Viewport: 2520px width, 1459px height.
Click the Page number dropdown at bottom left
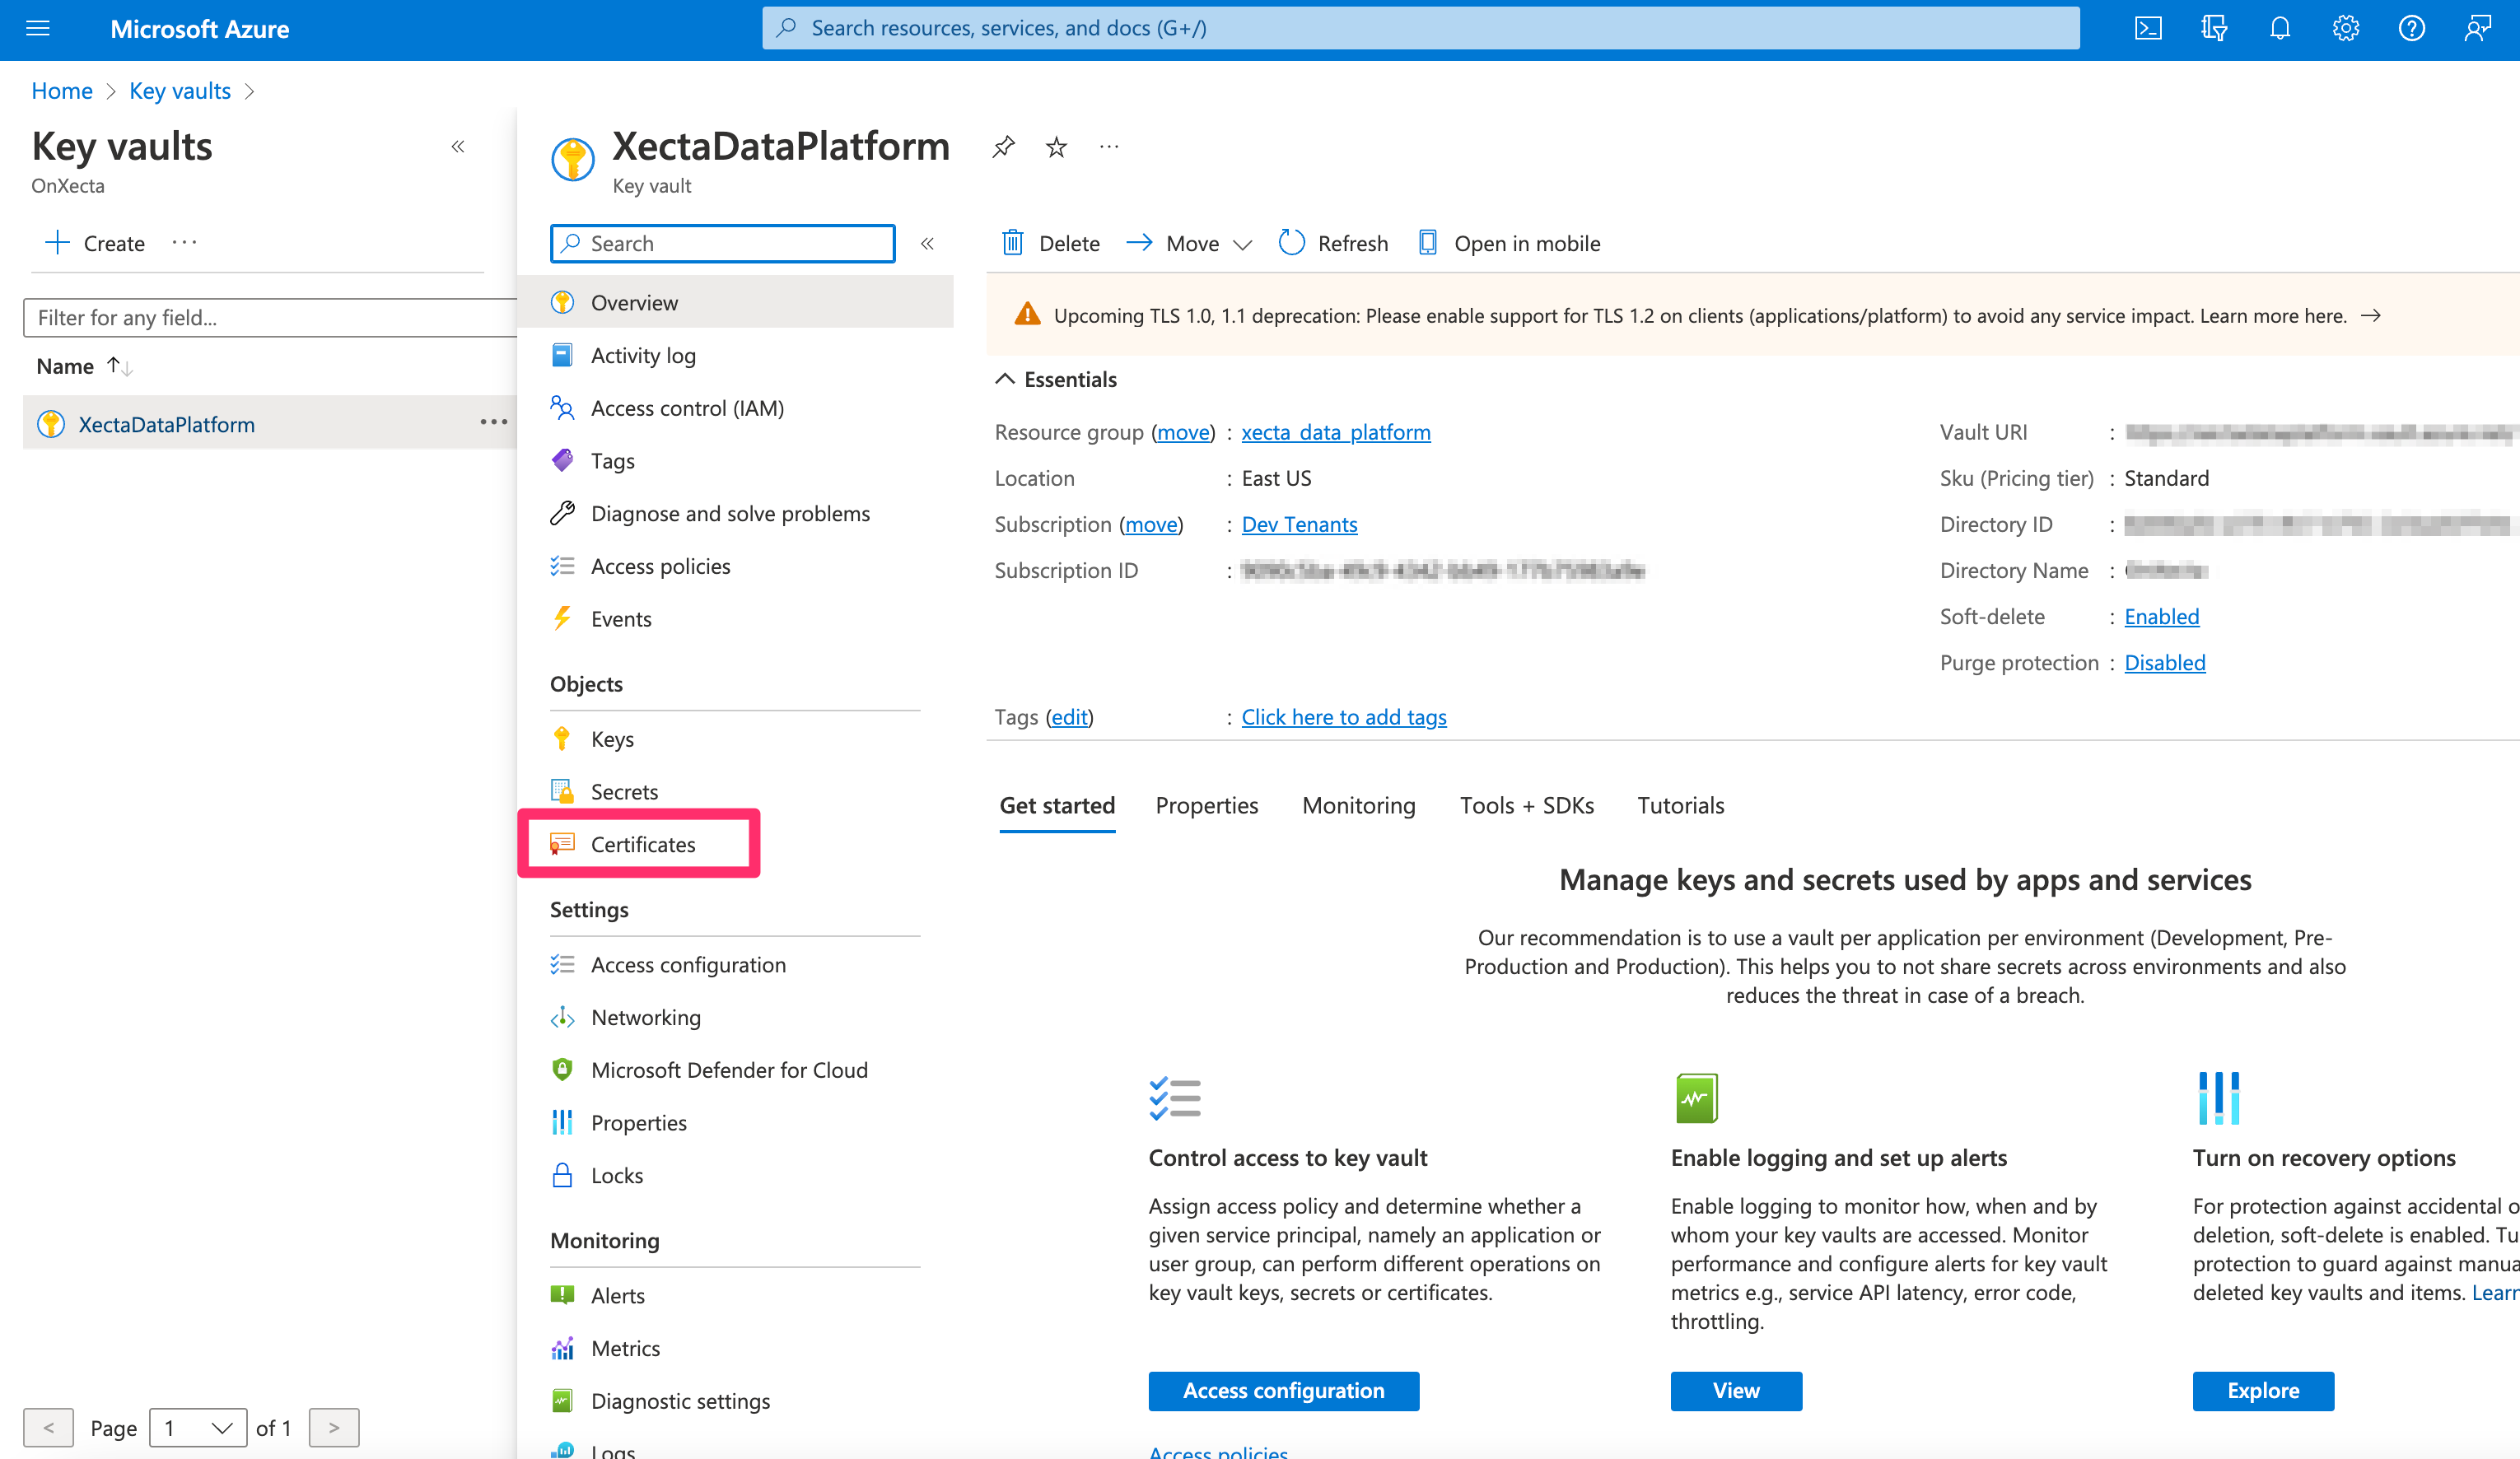coord(193,1426)
